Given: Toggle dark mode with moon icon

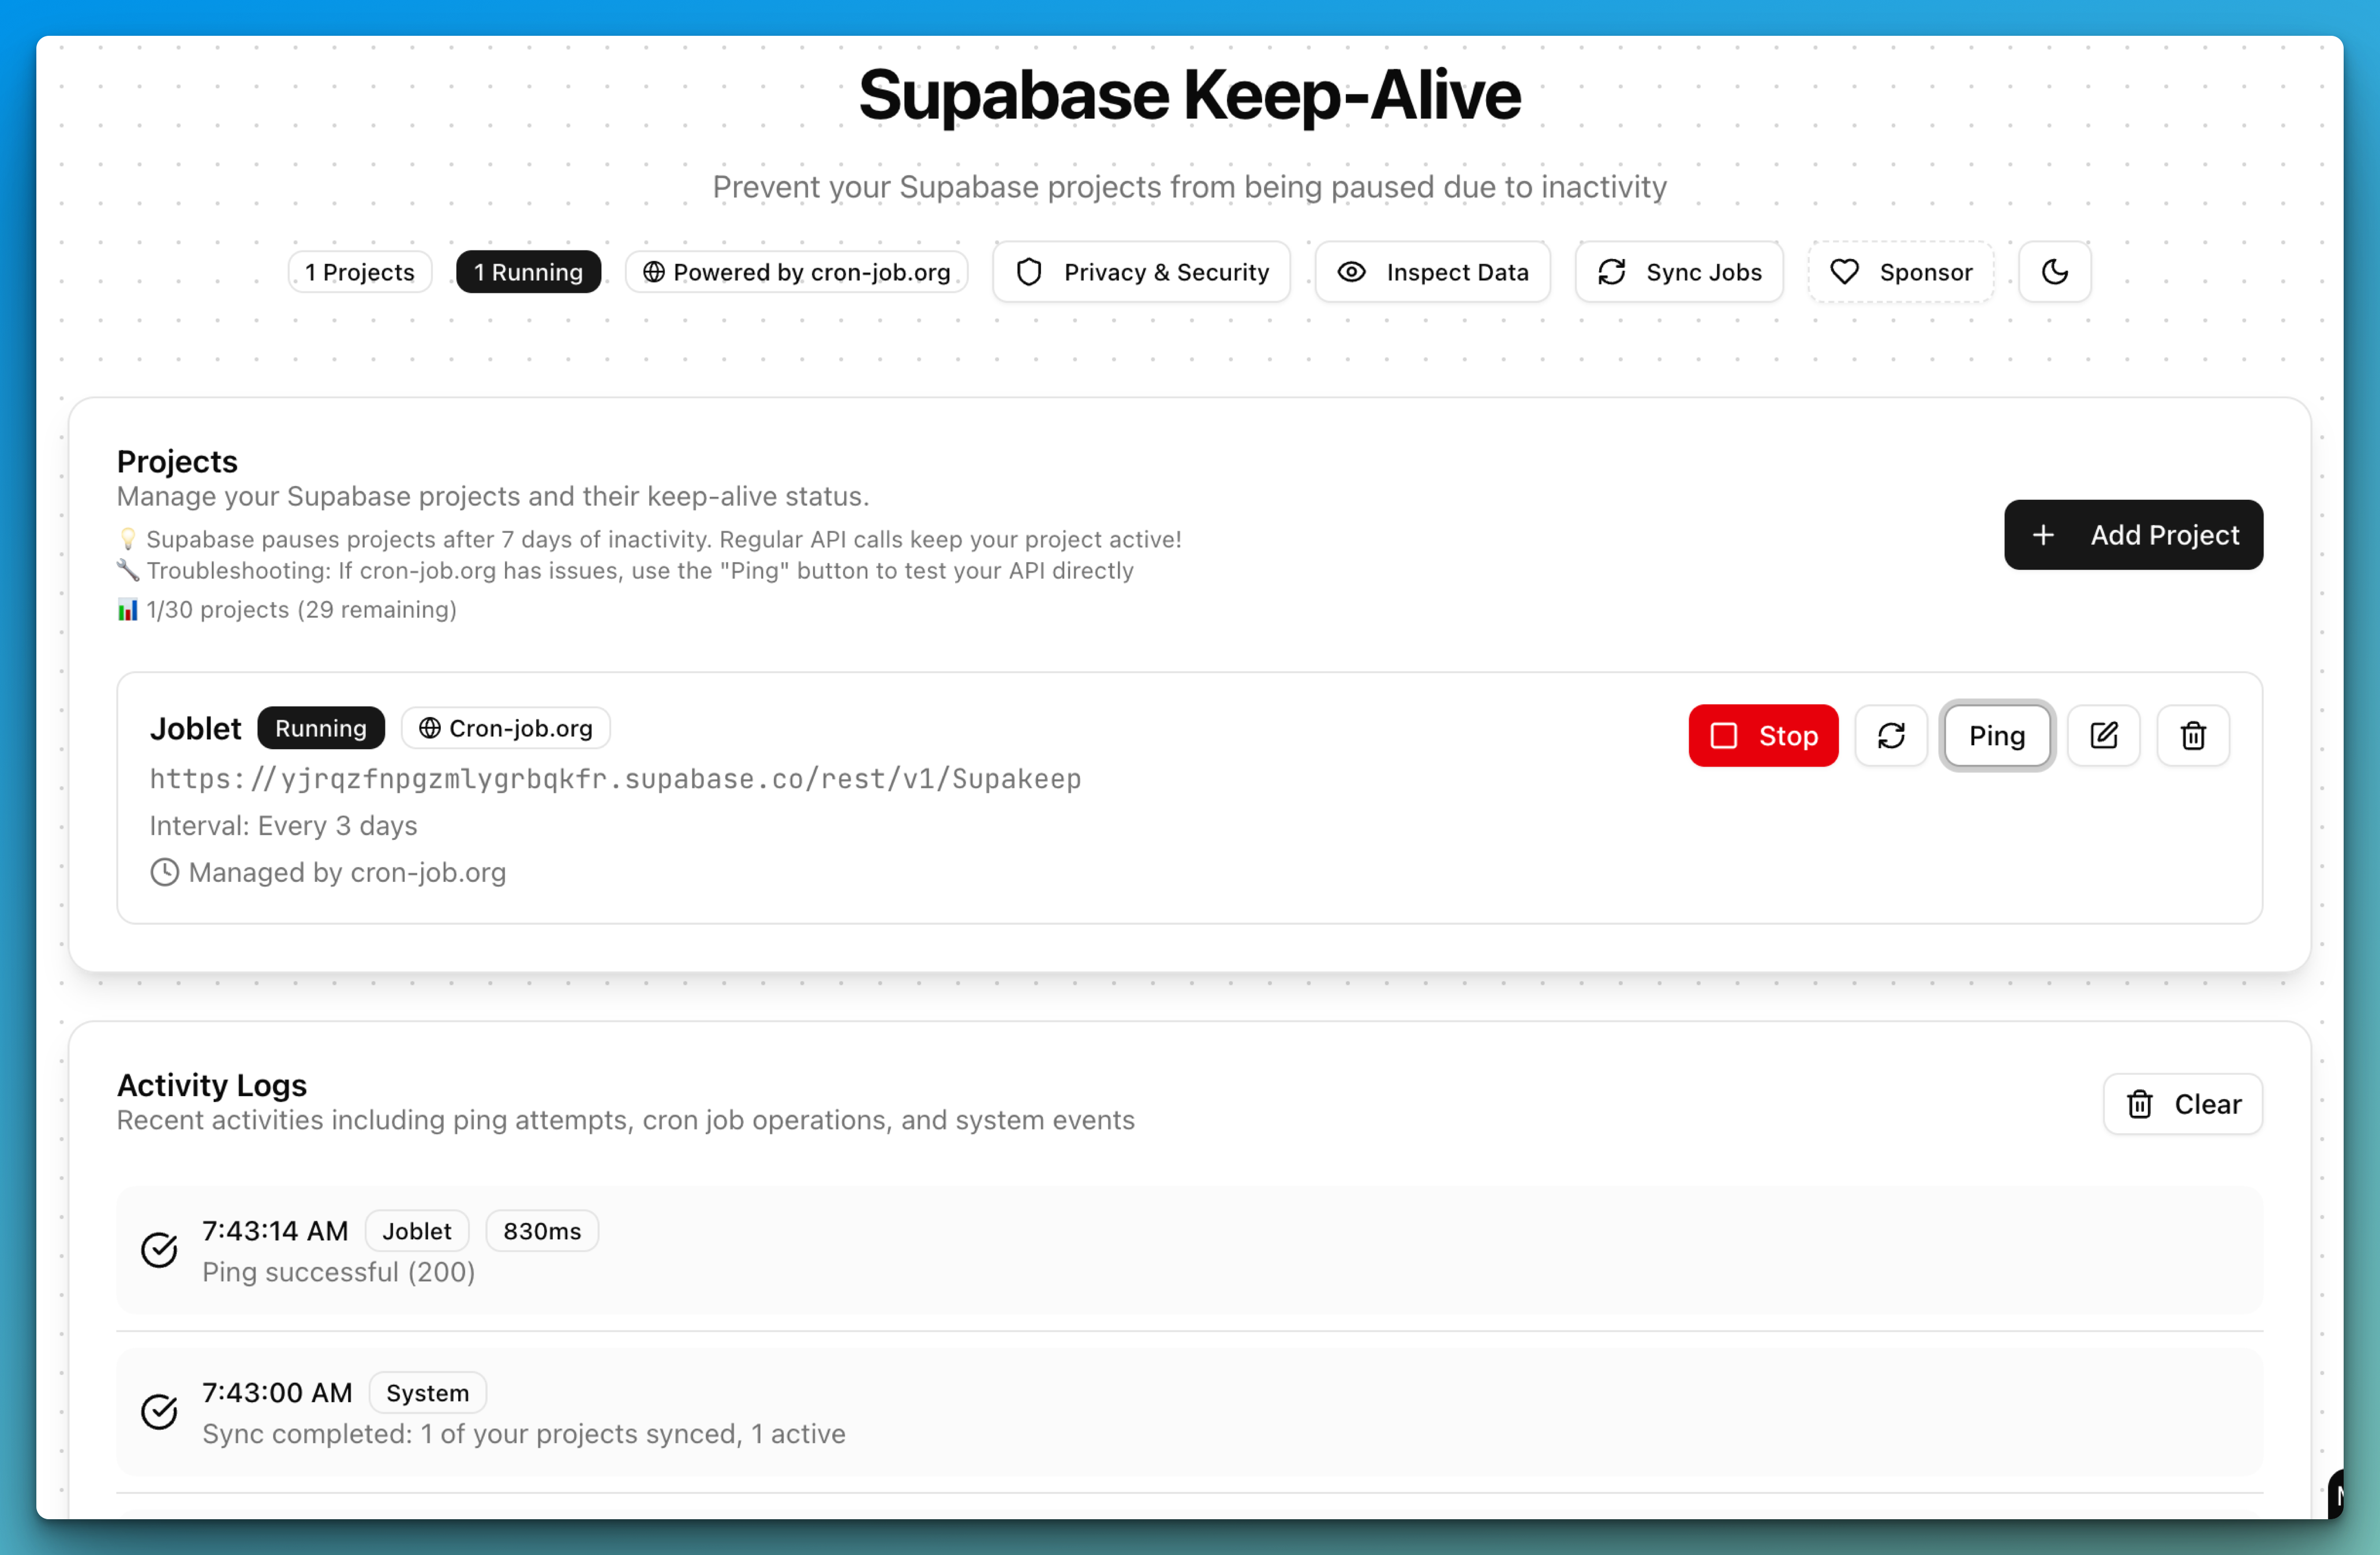Looking at the screenshot, I should click(2054, 272).
